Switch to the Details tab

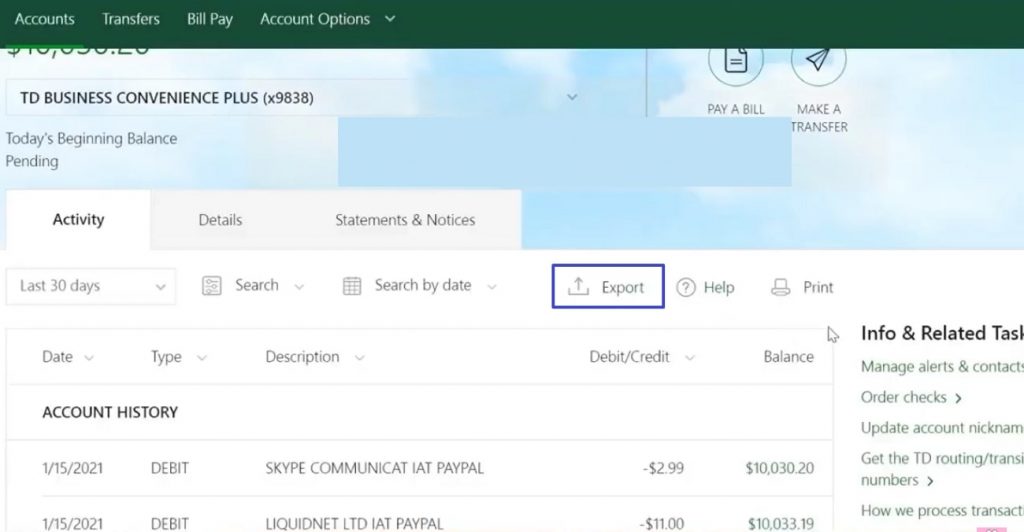[x=220, y=220]
